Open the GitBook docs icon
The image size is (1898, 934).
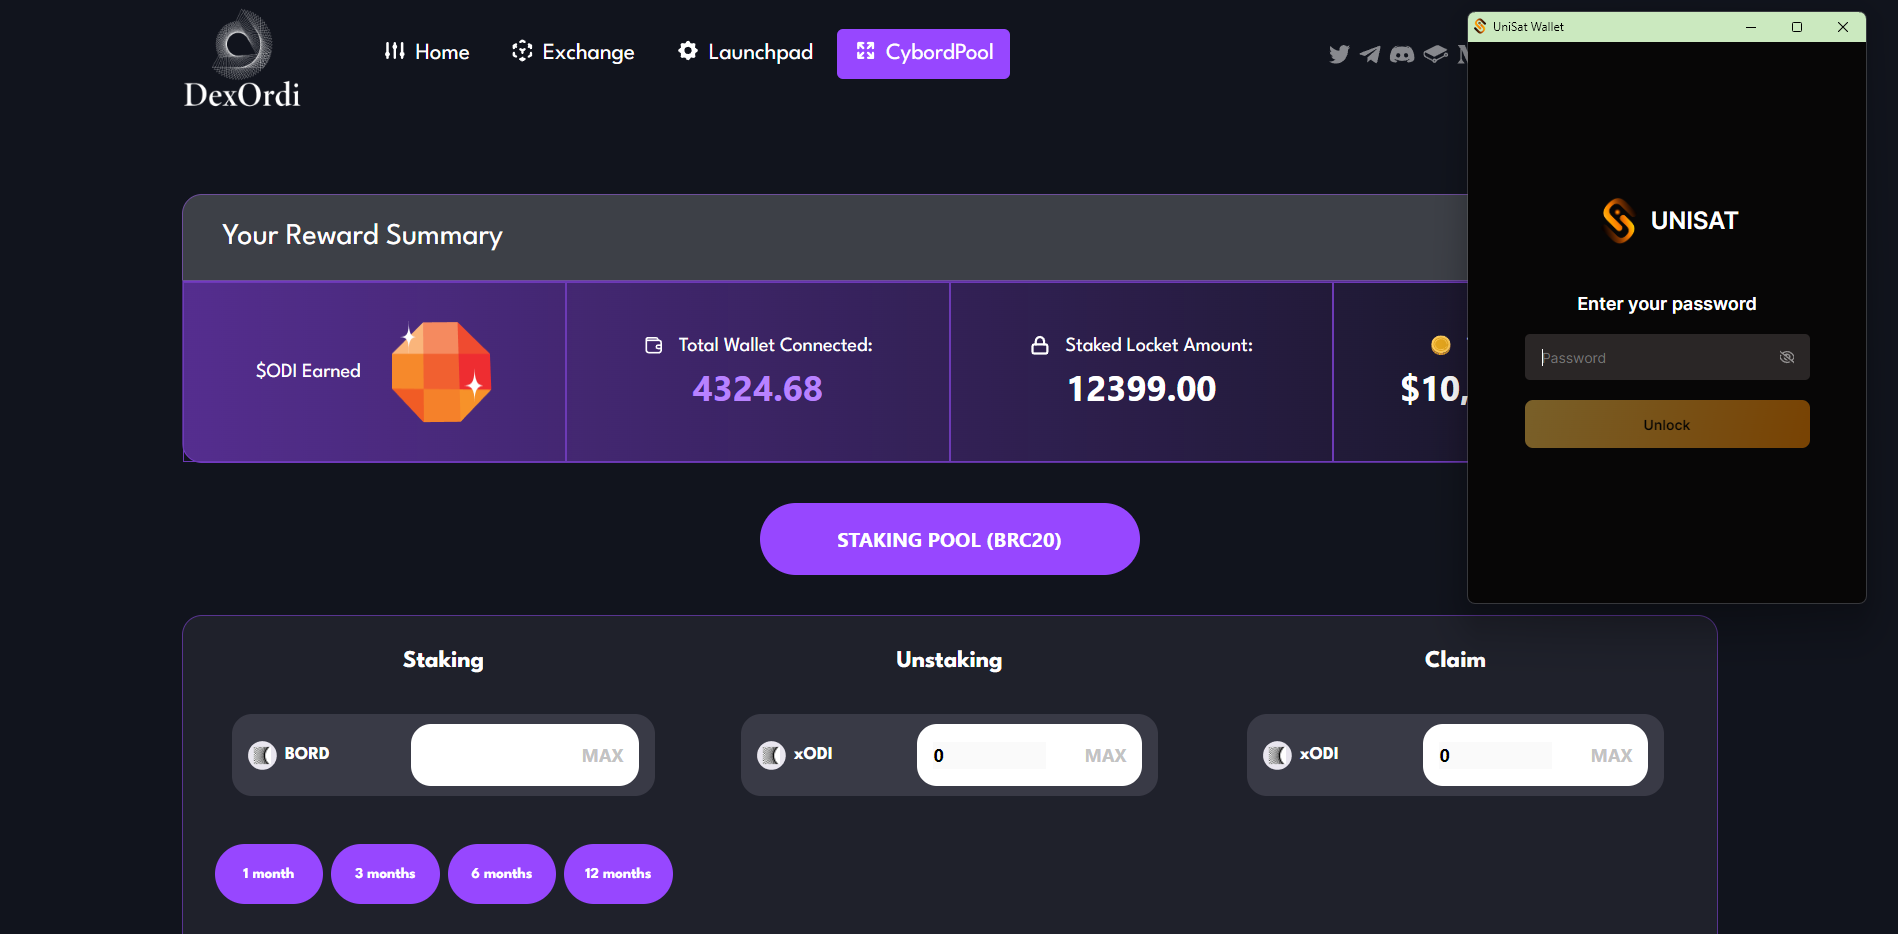pyautogui.click(x=1435, y=54)
